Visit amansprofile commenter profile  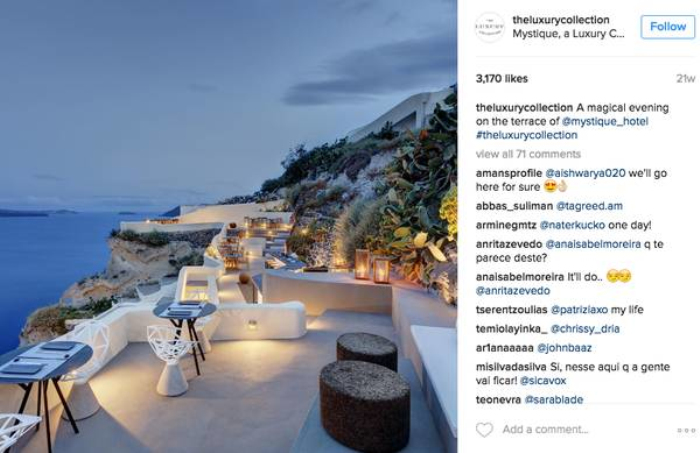tap(509, 173)
